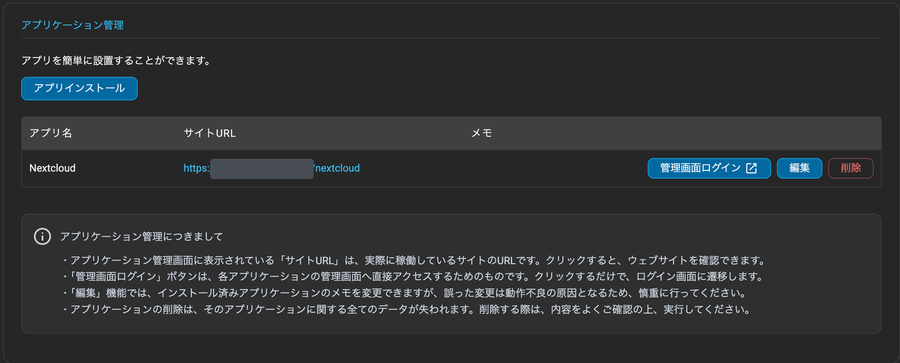Click the アプリ名 column header
The width and height of the screenshot is (900, 363).
(x=51, y=133)
